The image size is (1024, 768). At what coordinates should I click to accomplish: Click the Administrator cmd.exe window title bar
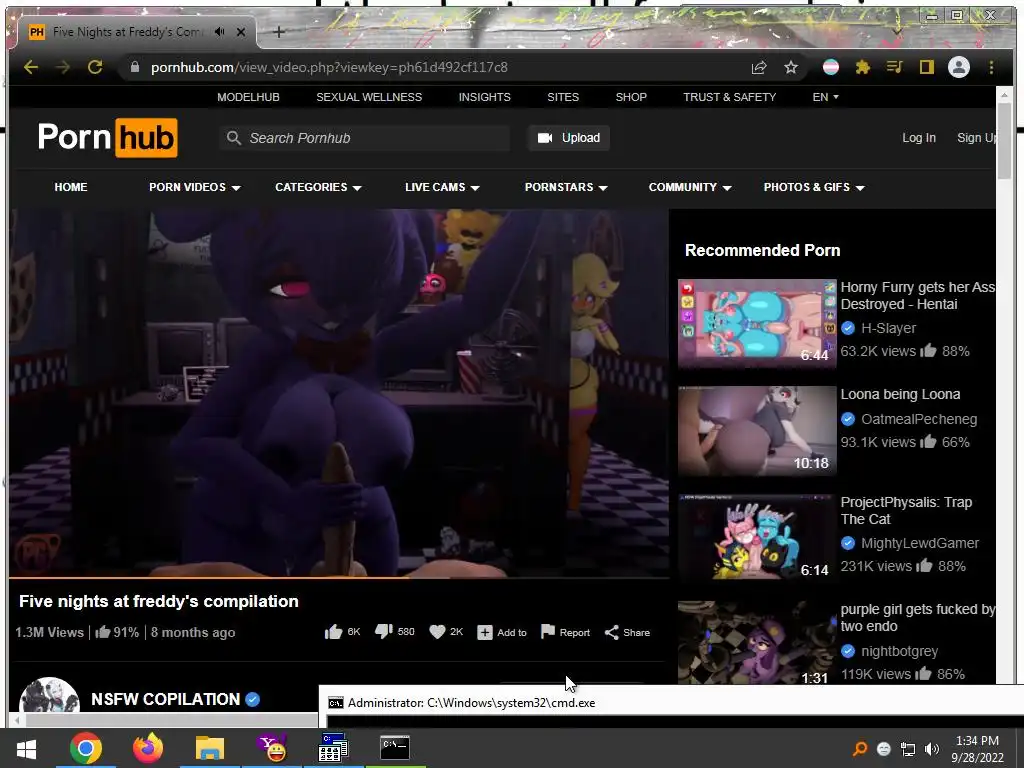671,703
